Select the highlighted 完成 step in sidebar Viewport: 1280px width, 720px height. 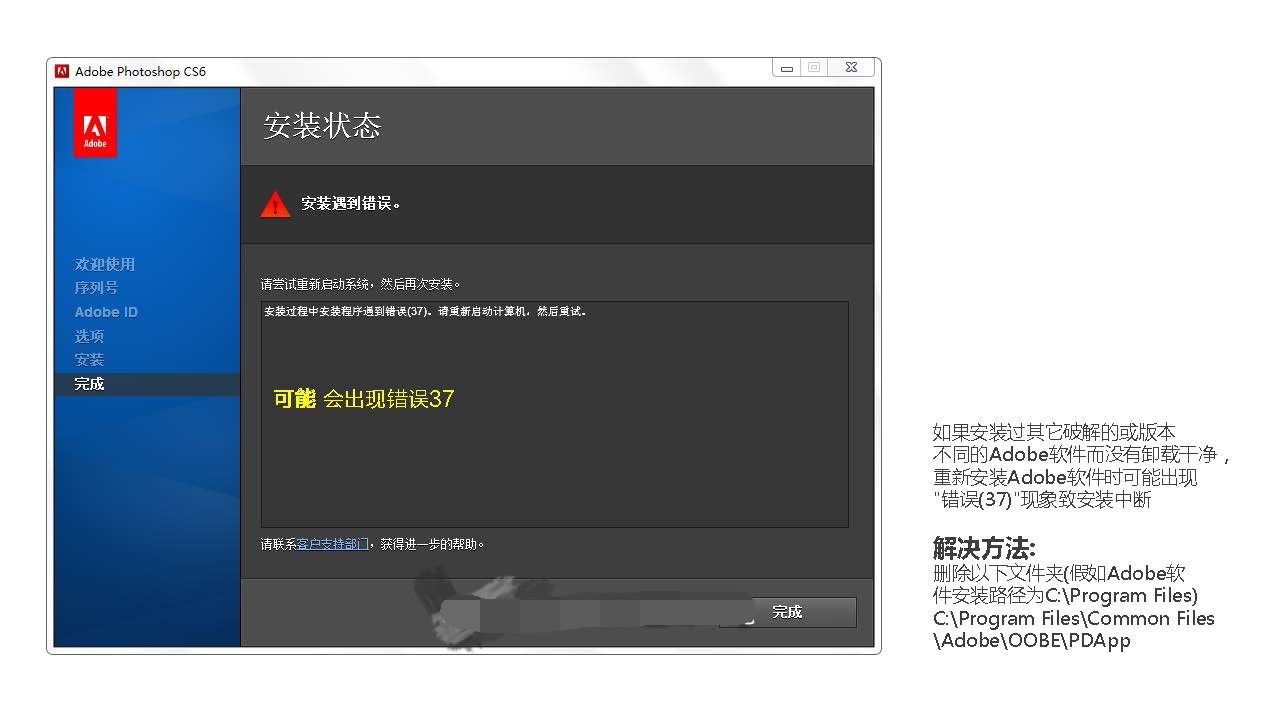pyautogui.click(x=147, y=384)
